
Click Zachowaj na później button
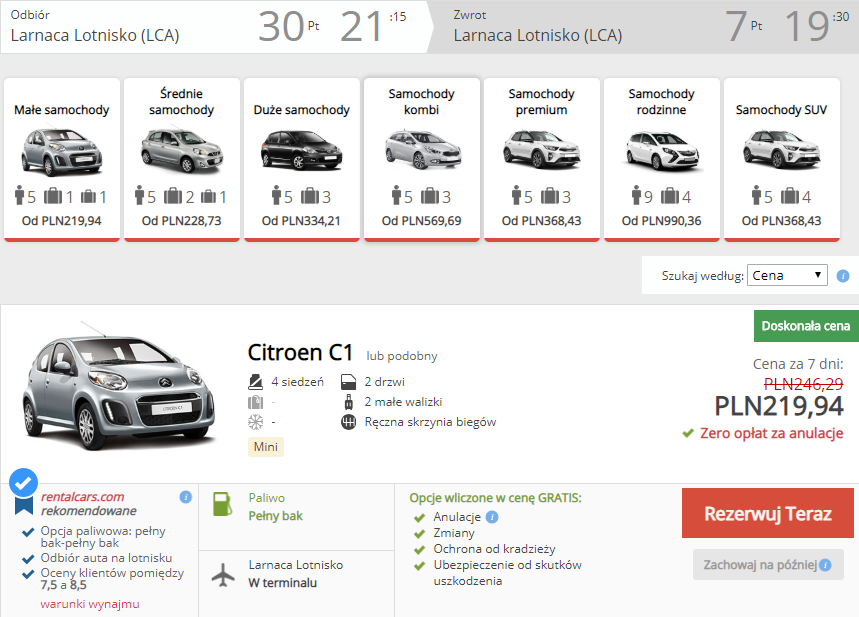tap(768, 564)
